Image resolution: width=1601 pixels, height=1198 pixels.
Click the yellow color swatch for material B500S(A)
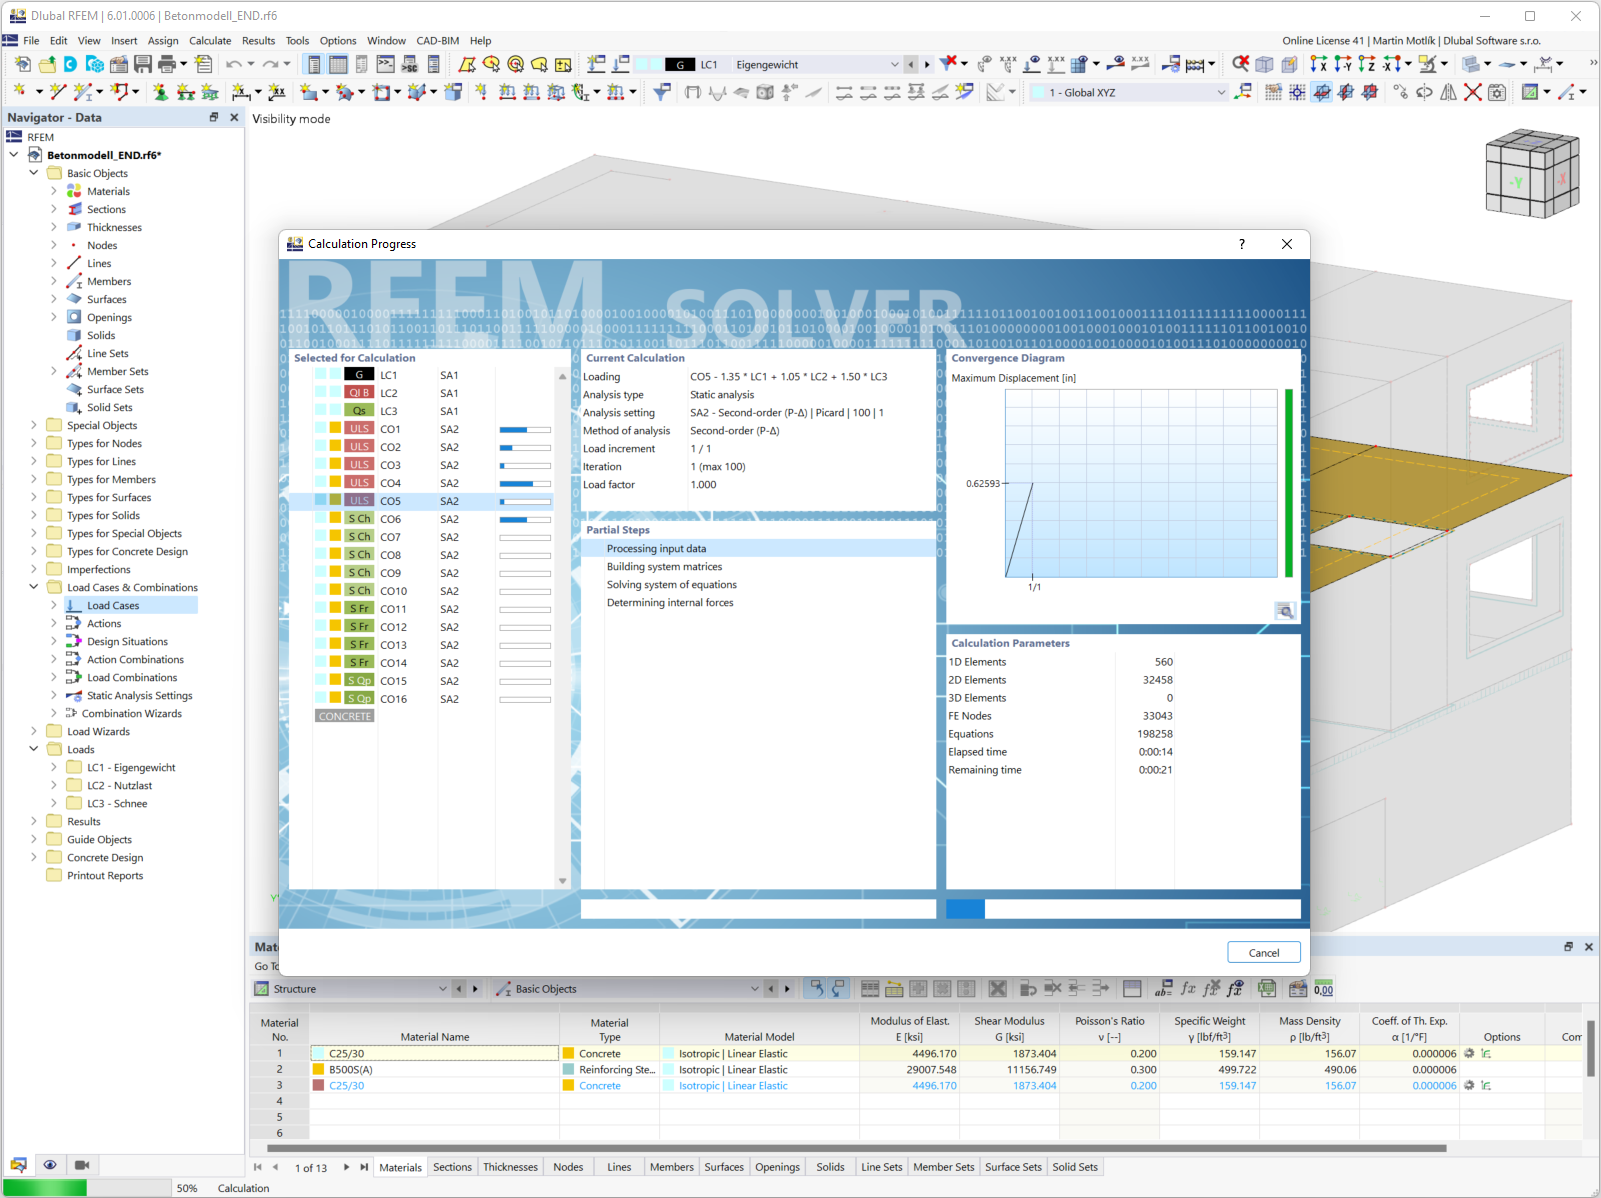tap(317, 1069)
